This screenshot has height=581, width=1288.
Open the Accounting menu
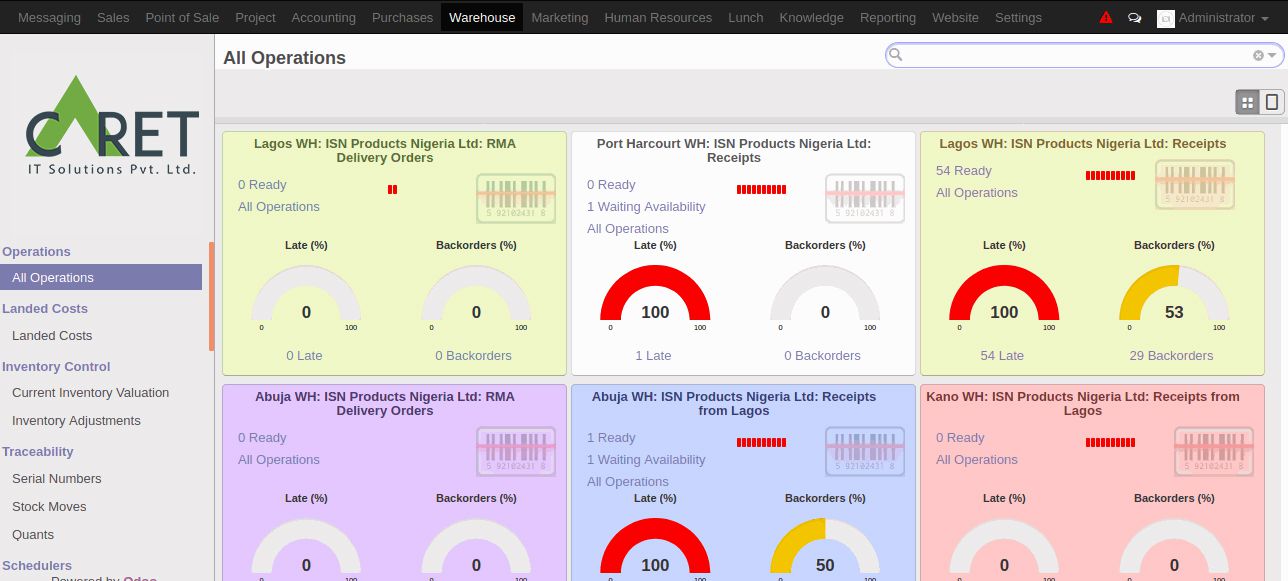pos(323,17)
